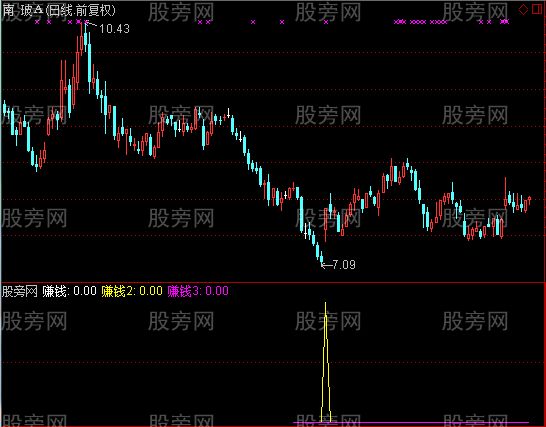Click the red diamond icon at chart corner

(523, 10)
